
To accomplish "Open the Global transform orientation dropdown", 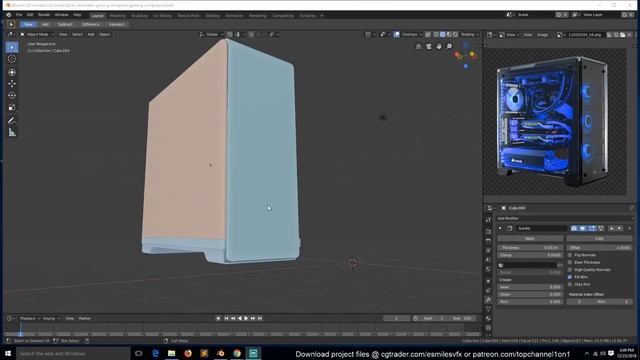I will 211,35.
